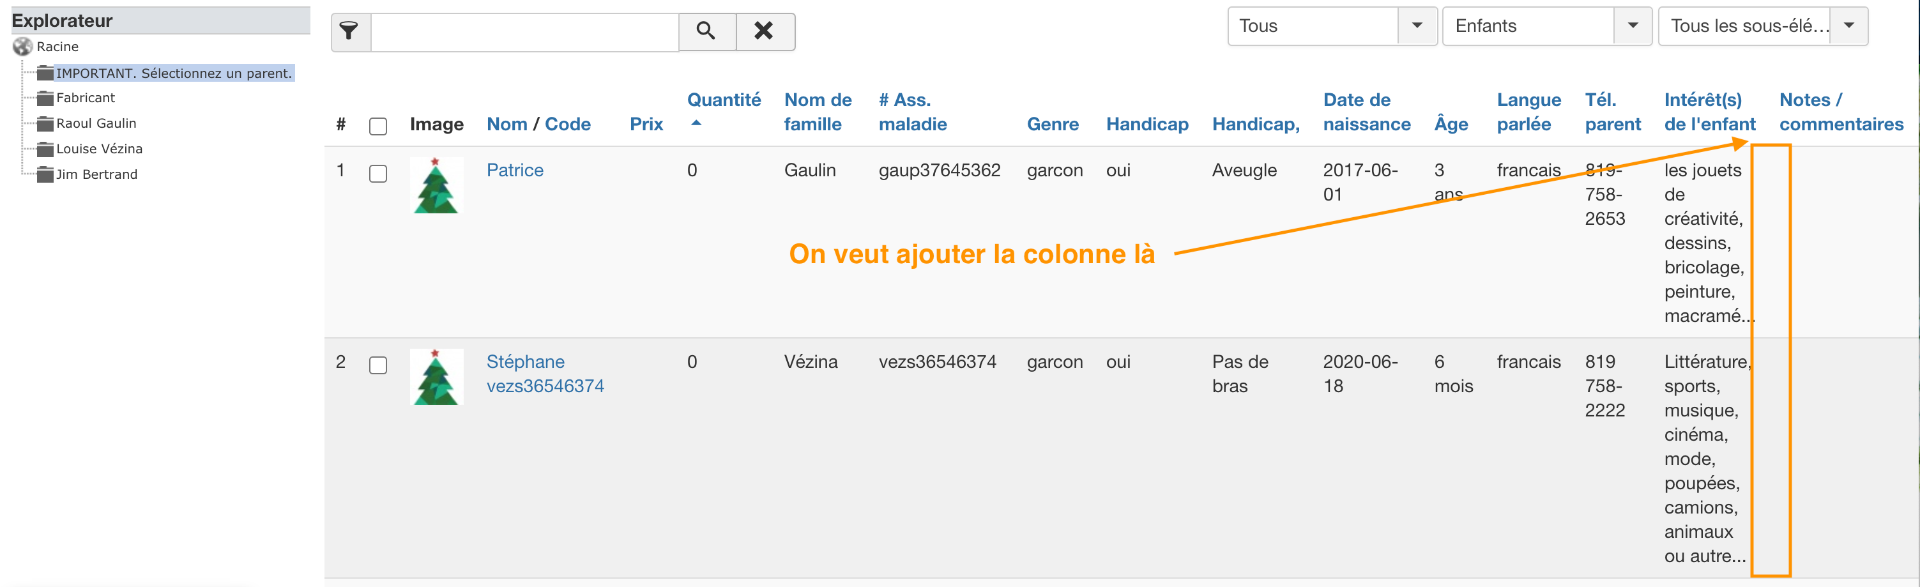Select the Louise Vézina tree folder
This screenshot has width=1920, height=587.
[x=99, y=149]
